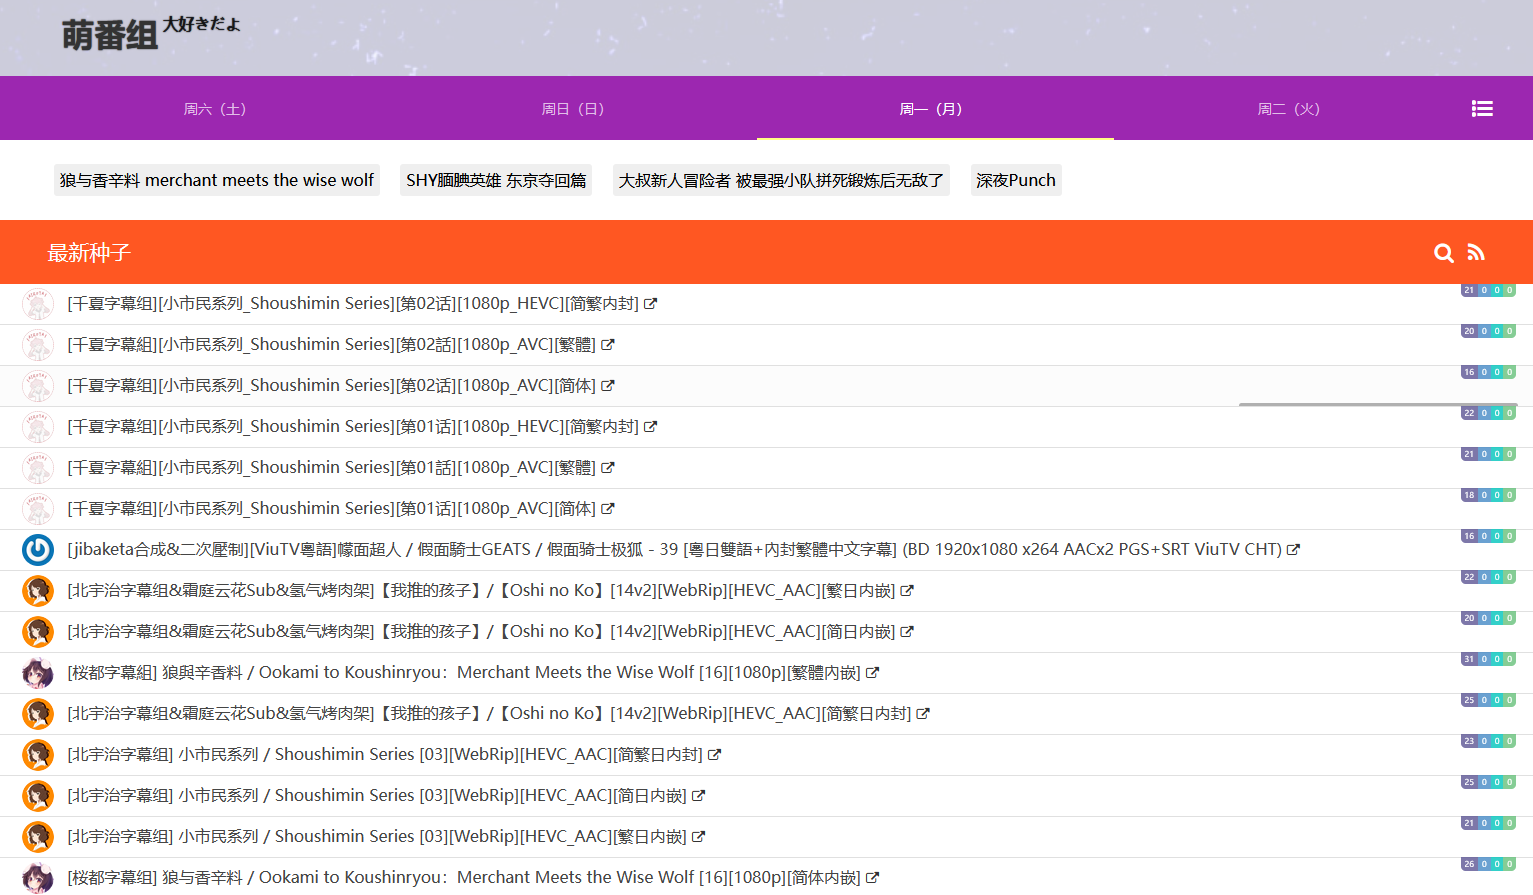The height and width of the screenshot is (895, 1533).
Task: Open the Shoushimin Series [03] 简繁日内封 torrent link
Action: coord(385,754)
